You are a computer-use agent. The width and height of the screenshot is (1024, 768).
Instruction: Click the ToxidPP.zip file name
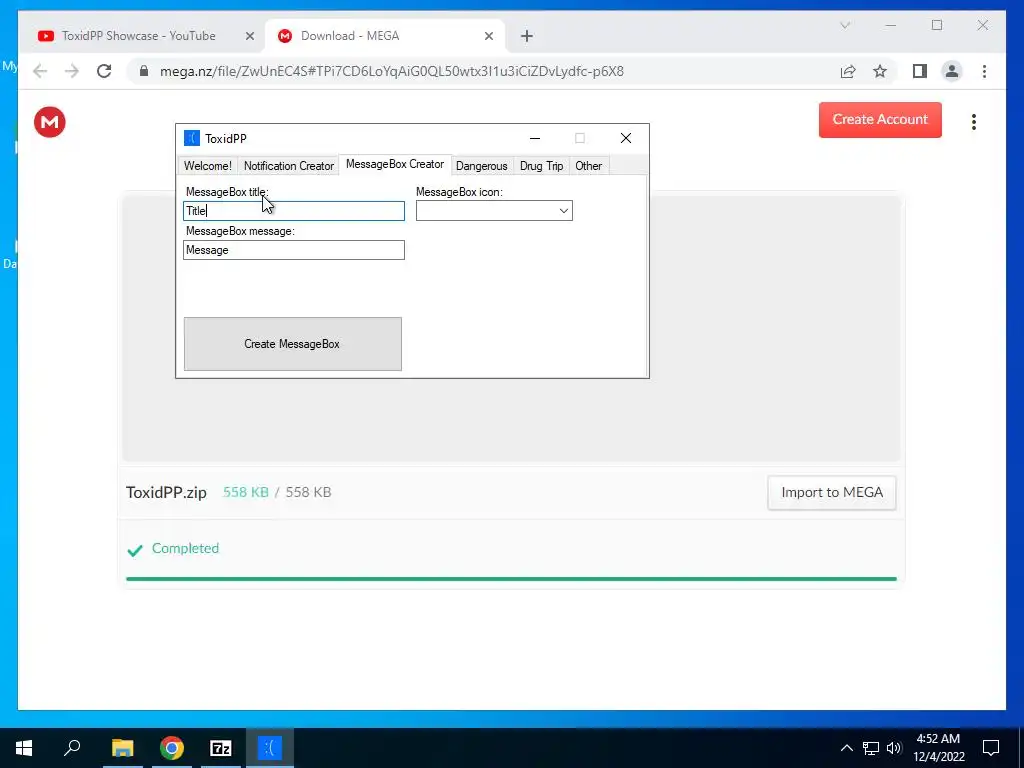pos(166,492)
